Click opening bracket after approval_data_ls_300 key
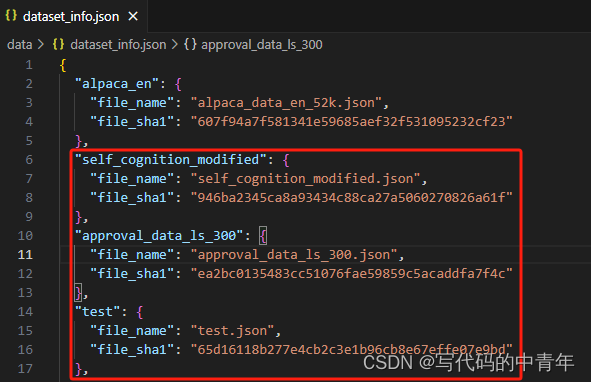This screenshot has height=382, width=591. (x=263, y=236)
